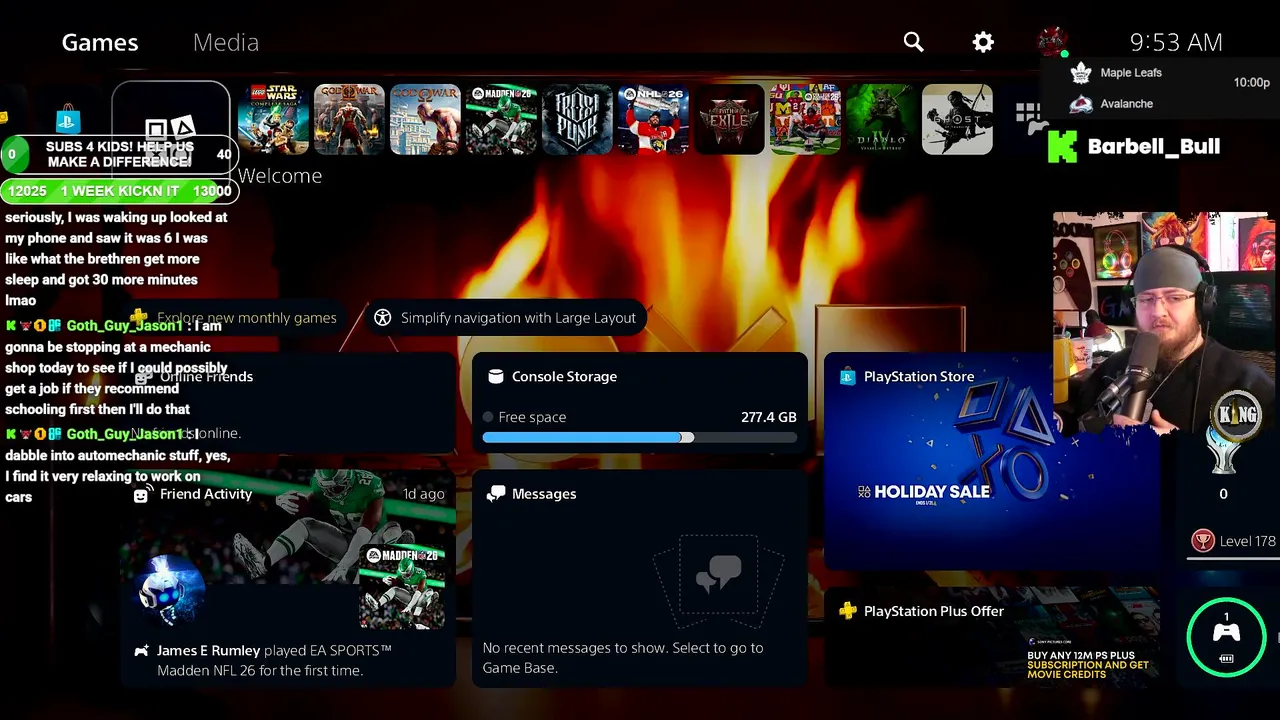This screenshot has height=720, width=1280.
Task: Click the Welcome label under the hub tile
Action: coord(280,176)
